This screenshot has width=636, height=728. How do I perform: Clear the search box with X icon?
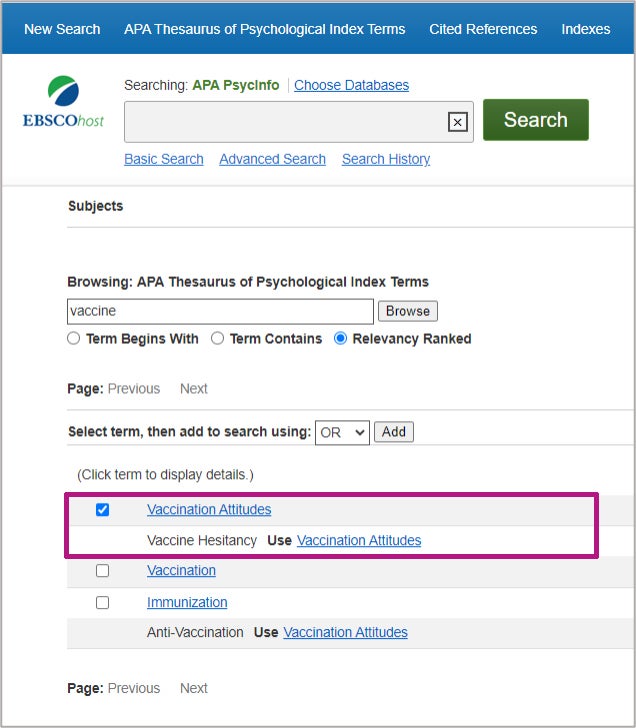pyautogui.click(x=457, y=122)
